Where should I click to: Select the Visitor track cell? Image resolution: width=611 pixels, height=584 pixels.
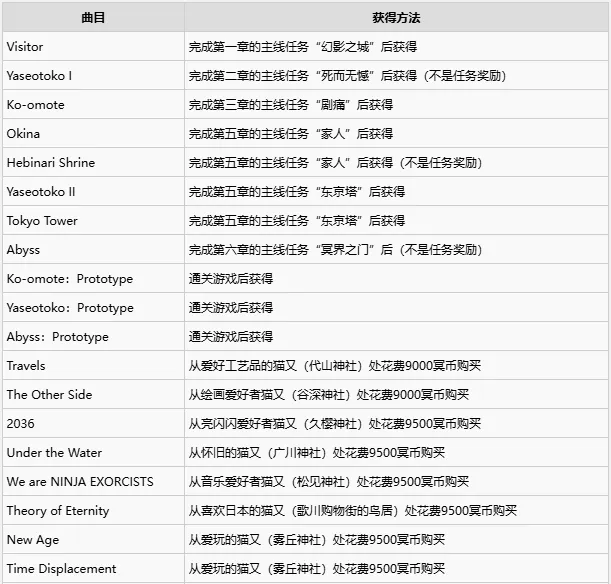(x=93, y=46)
